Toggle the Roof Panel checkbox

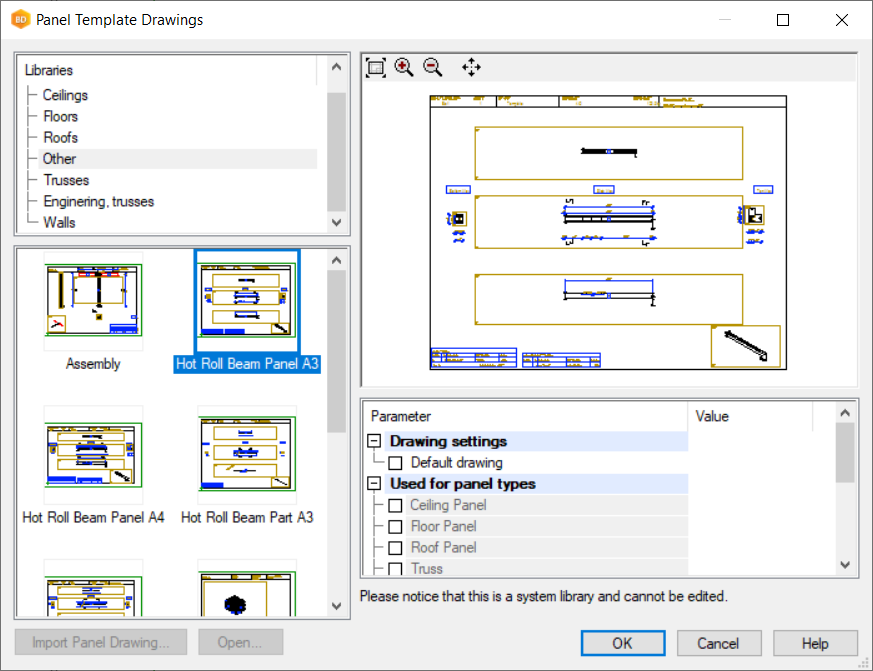(x=396, y=548)
